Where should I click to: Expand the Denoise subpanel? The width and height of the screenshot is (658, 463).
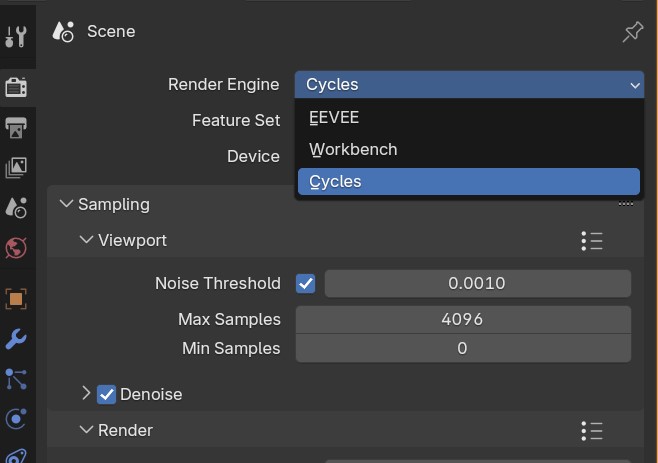(x=86, y=394)
